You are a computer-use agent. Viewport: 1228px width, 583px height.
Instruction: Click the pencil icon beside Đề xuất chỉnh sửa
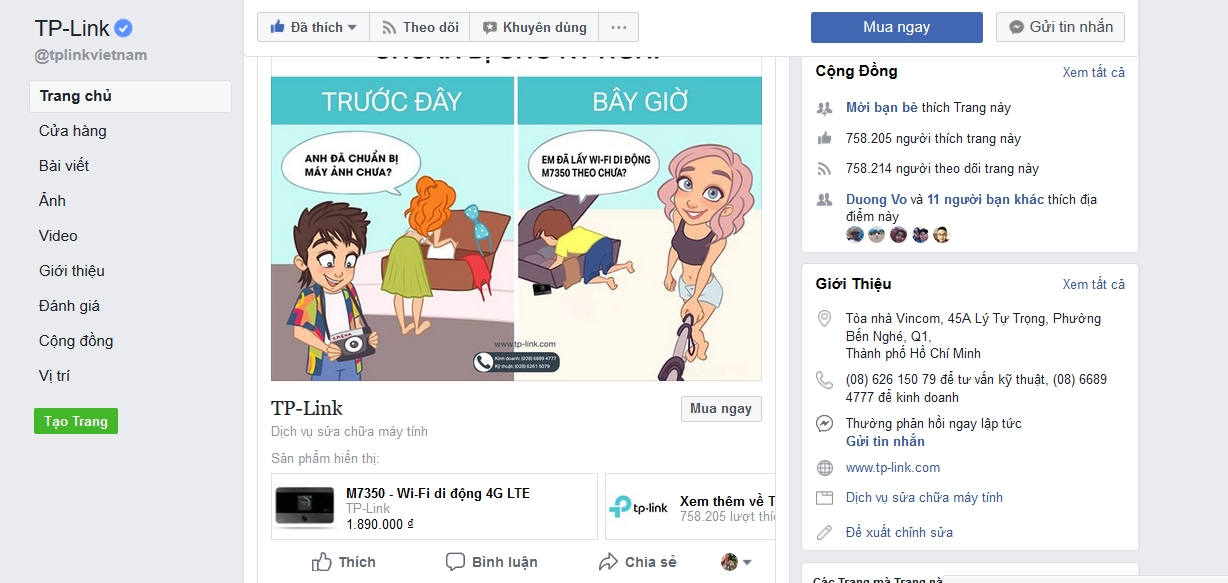pos(825,532)
